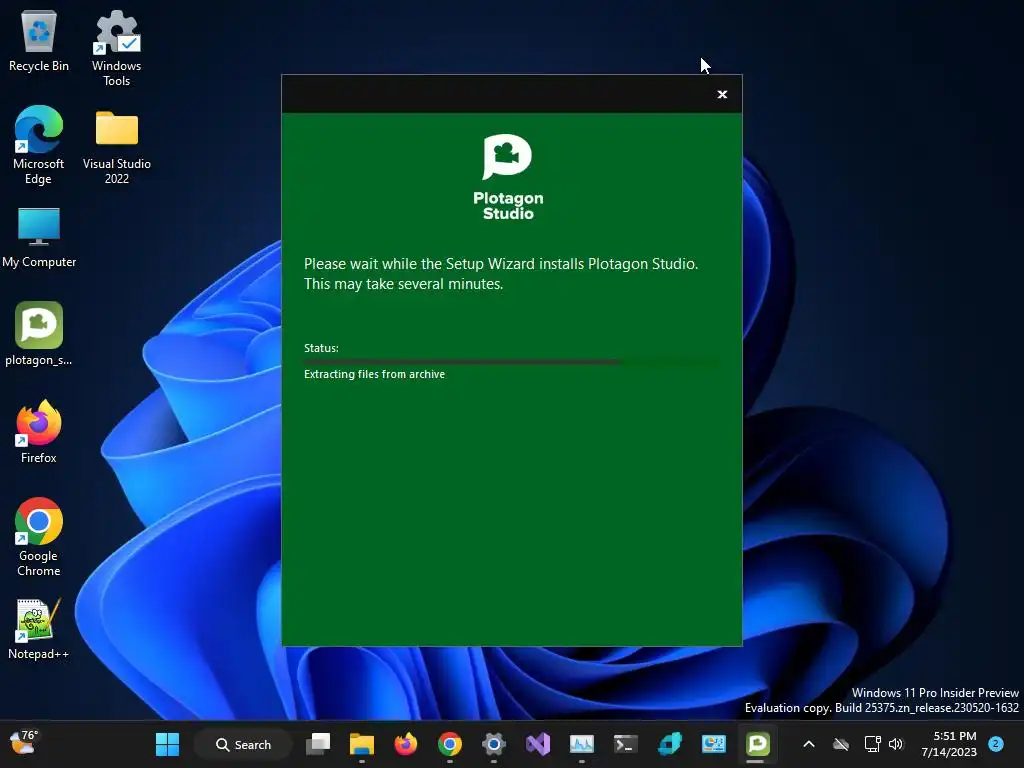The image size is (1024, 768).
Task: Select Windows Tools desktop shortcut
Action: (x=116, y=48)
